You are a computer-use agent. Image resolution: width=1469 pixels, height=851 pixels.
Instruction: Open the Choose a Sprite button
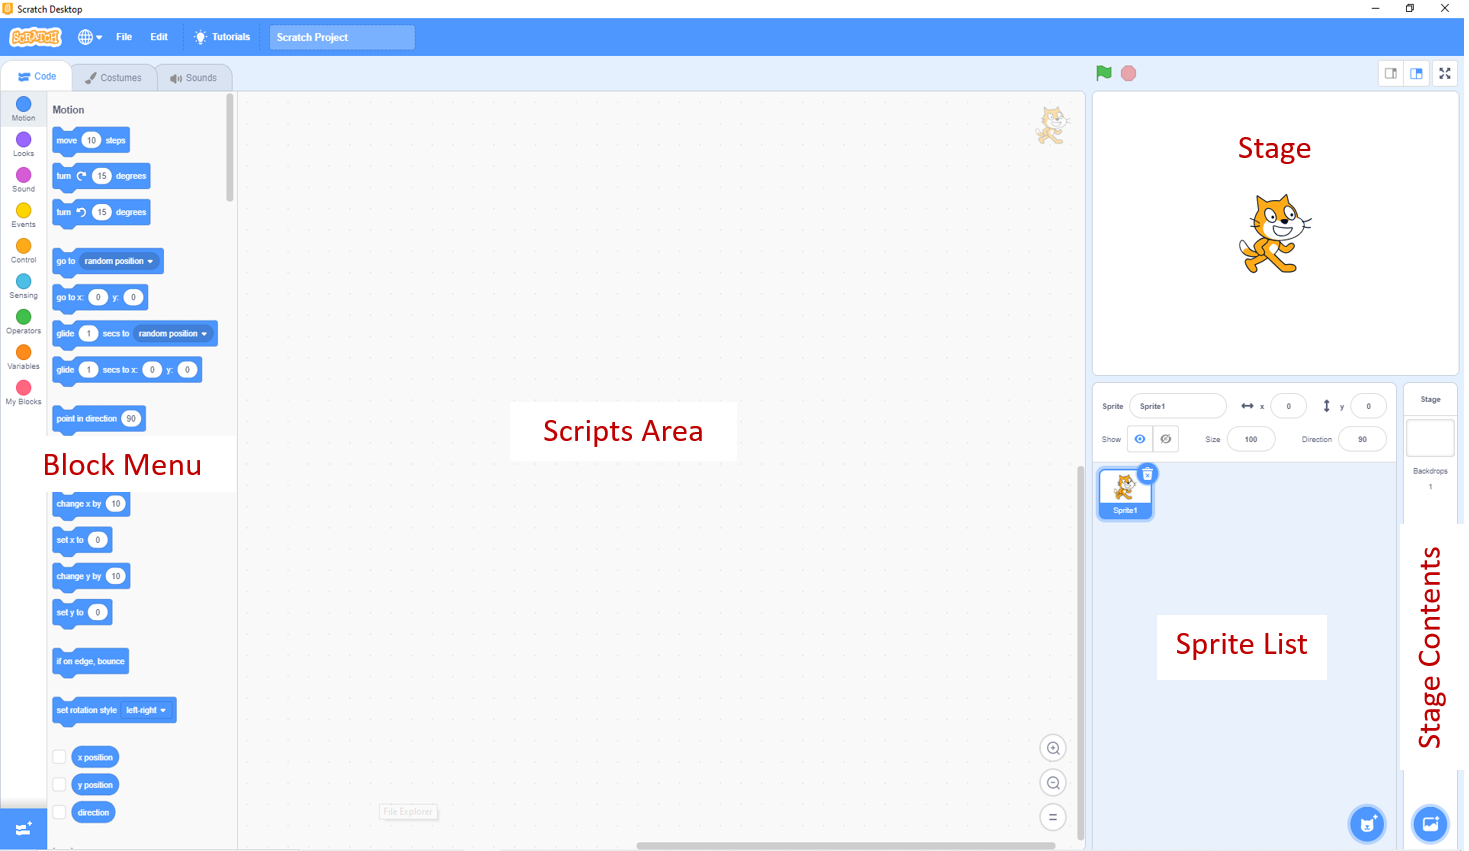click(1367, 824)
